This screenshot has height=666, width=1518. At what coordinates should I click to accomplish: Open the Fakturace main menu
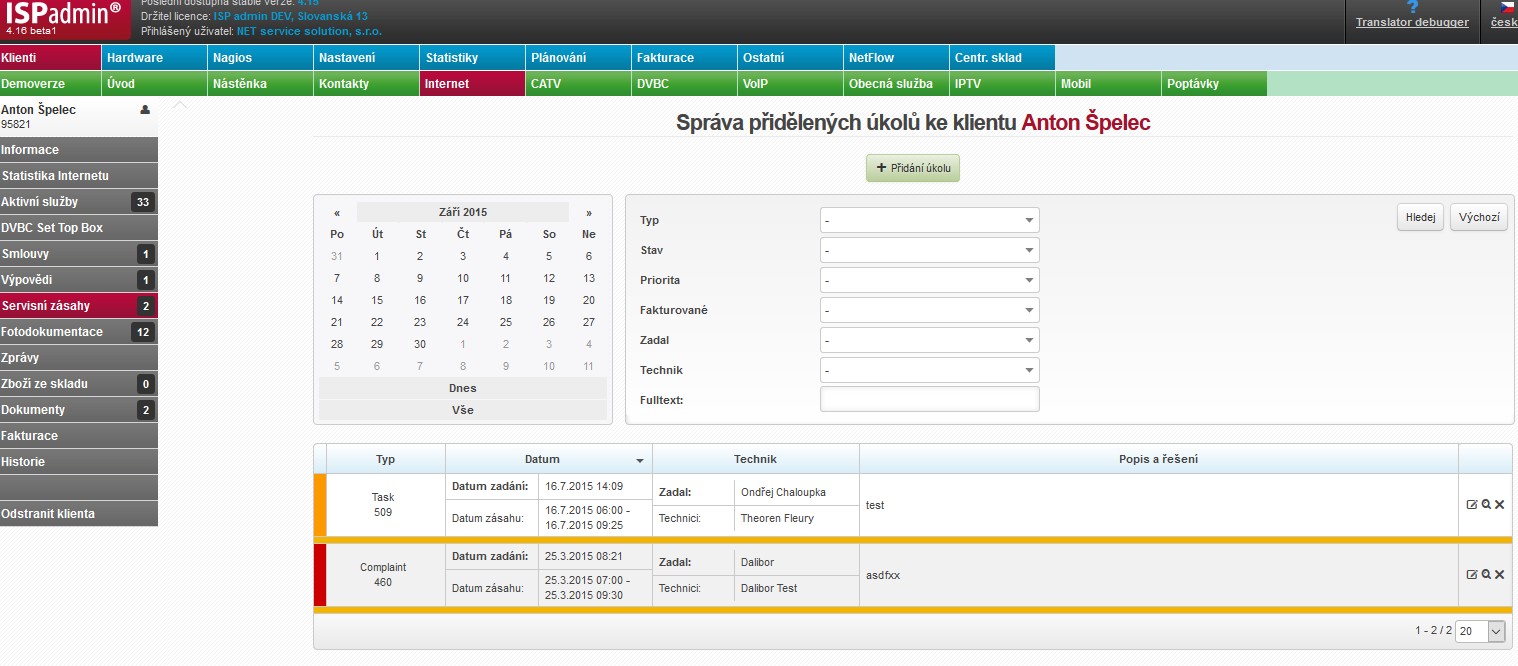(x=685, y=58)
